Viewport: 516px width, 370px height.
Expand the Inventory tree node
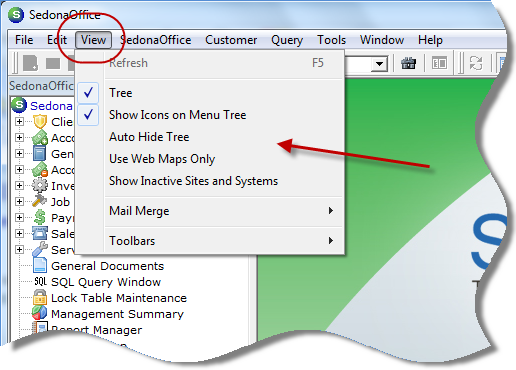[19, 186]
